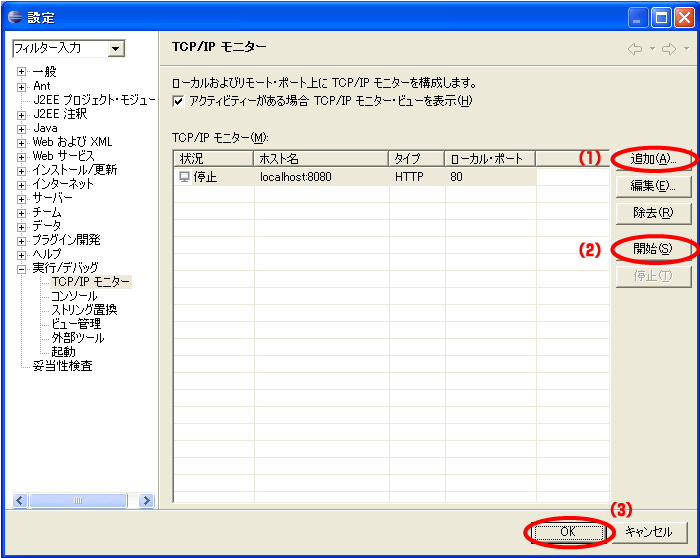Open the back history dropdown arrow
Screen dimensions: 700x558
[652, 48]
